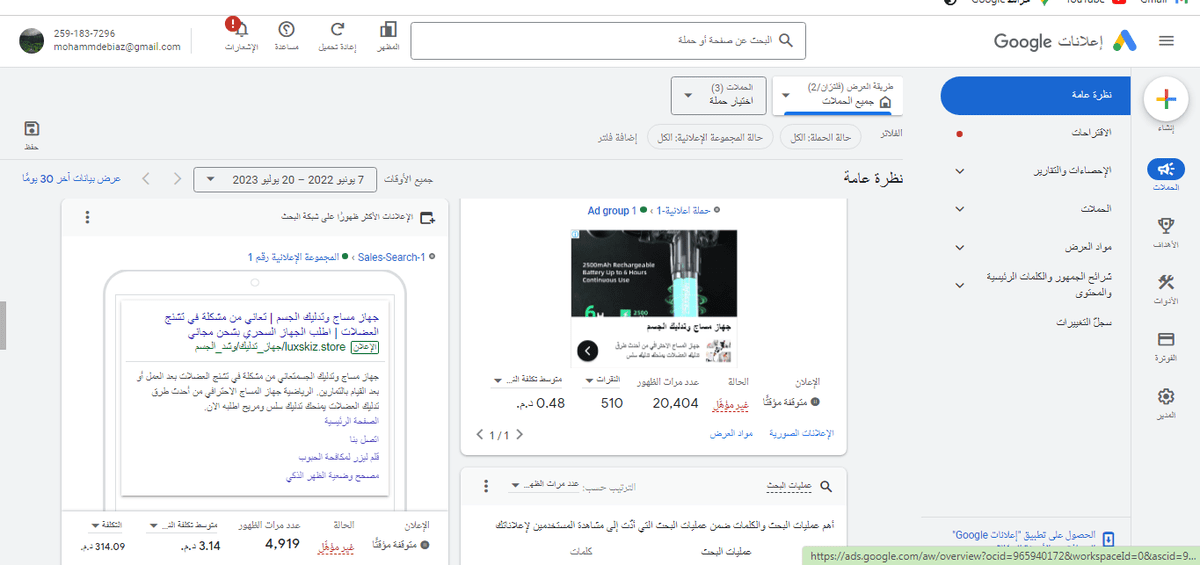Viewport: 1200px width, 565px height.
Task: Click the account email mohammdebiaz@gmail.com
Action: tap(117, 47)
